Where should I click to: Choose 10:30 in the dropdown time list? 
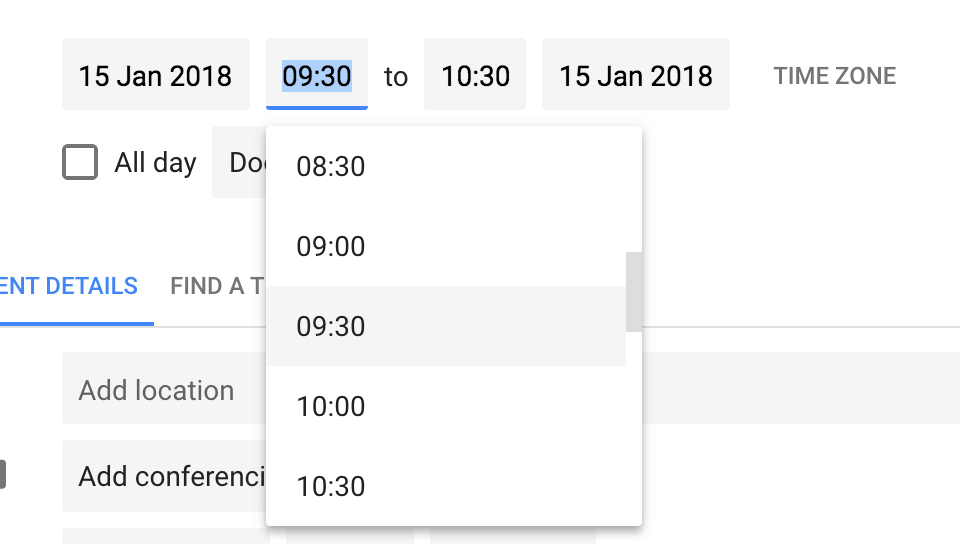click(x=331, y=487)
